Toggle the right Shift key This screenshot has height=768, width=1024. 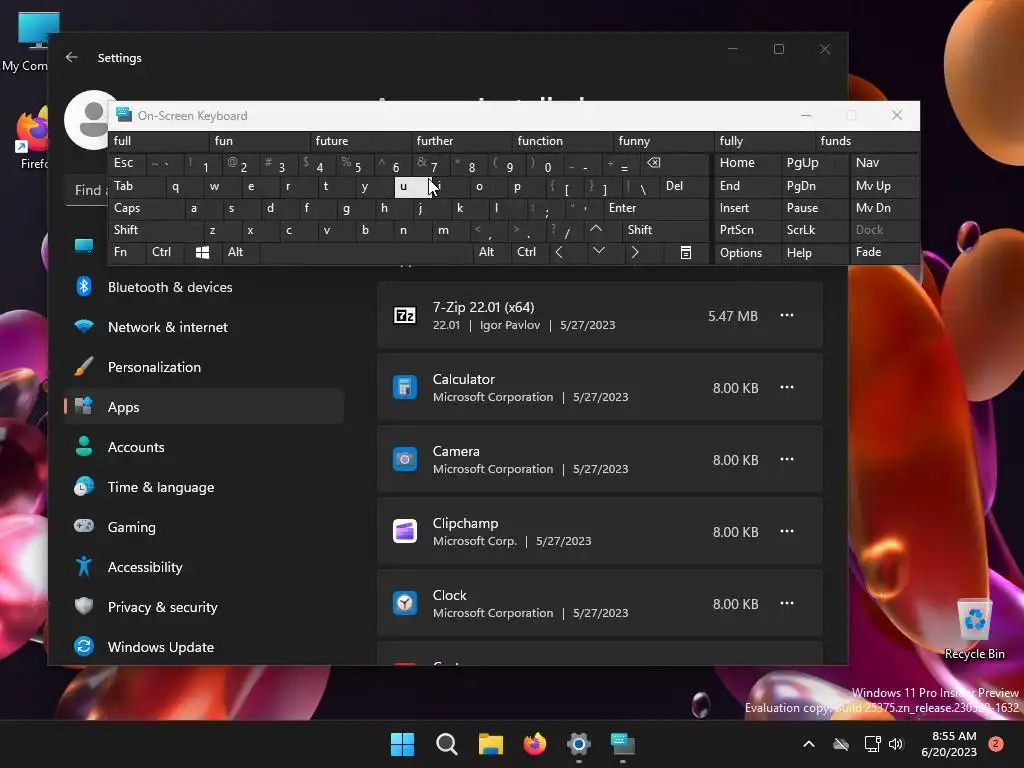(x=665, y=230)
